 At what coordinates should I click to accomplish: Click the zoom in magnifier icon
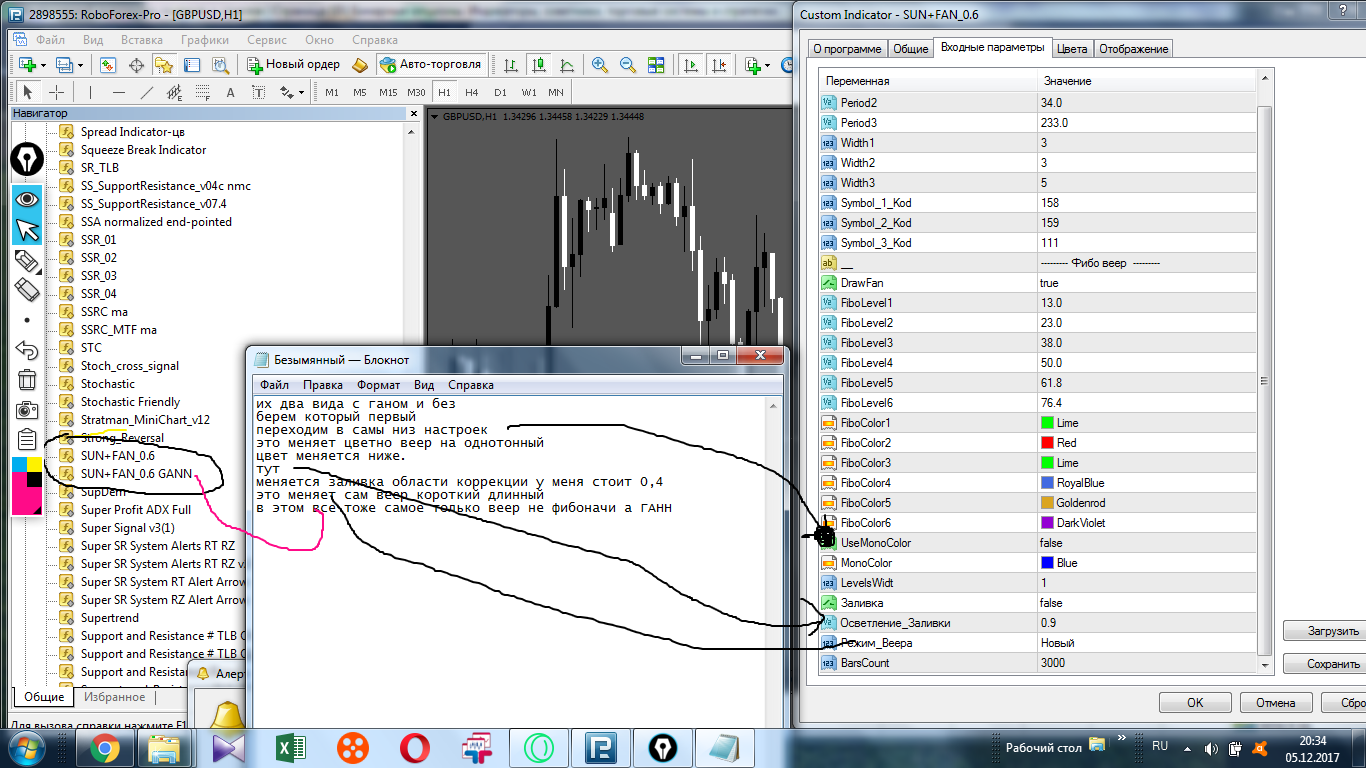tap(600, 65)
